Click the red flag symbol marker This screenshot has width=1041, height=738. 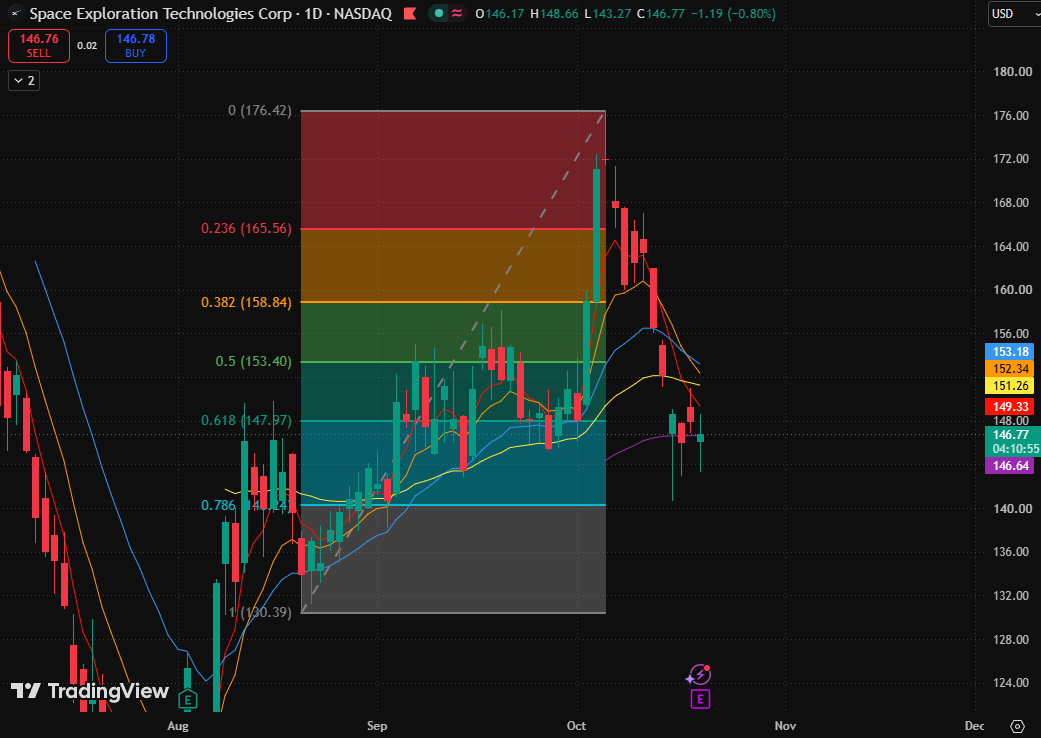coord(410,13)
